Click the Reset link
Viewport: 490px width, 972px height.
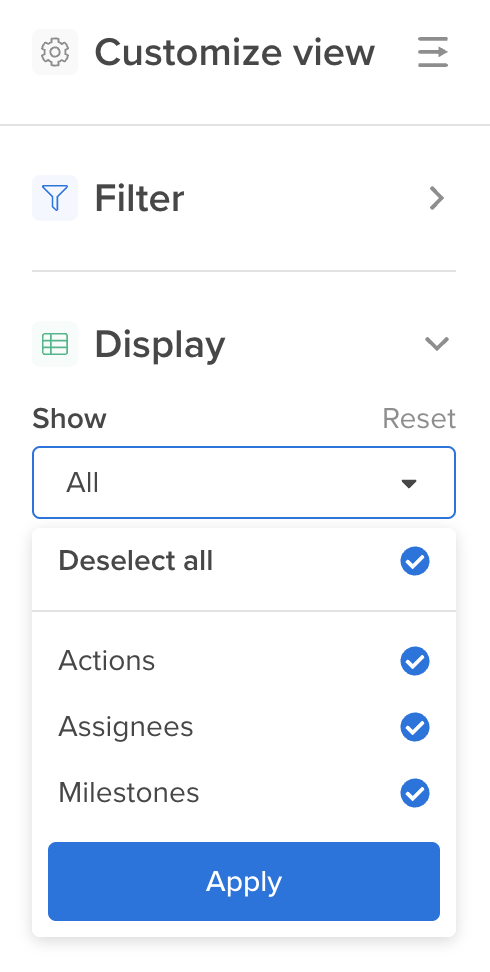pyautogui.click(x=419, y=418)
